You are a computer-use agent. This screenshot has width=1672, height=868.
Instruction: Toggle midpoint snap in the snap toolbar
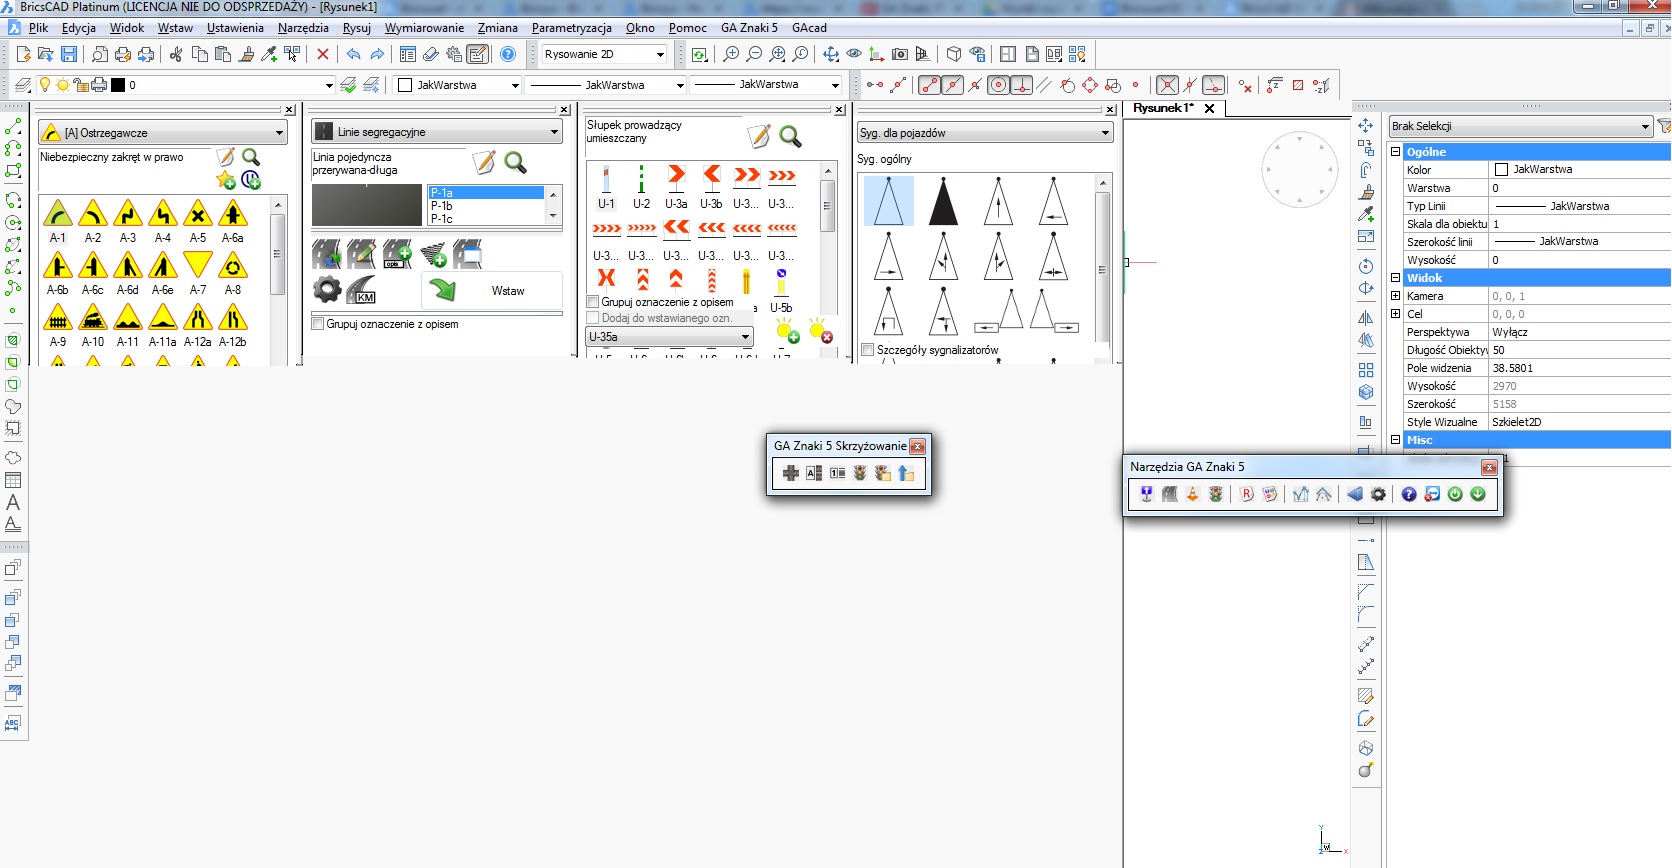[953, 85]
